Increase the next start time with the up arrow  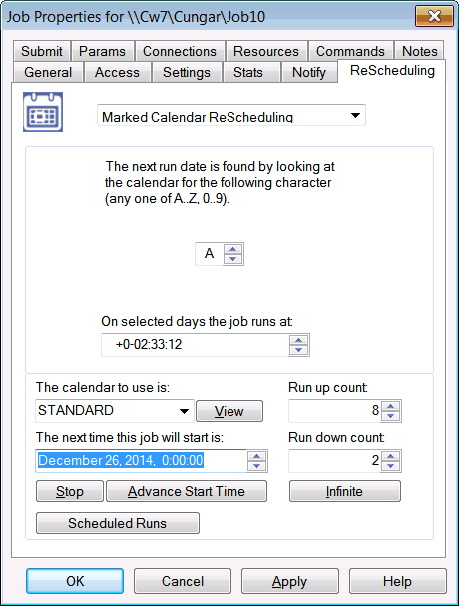[x=257, y=456]
